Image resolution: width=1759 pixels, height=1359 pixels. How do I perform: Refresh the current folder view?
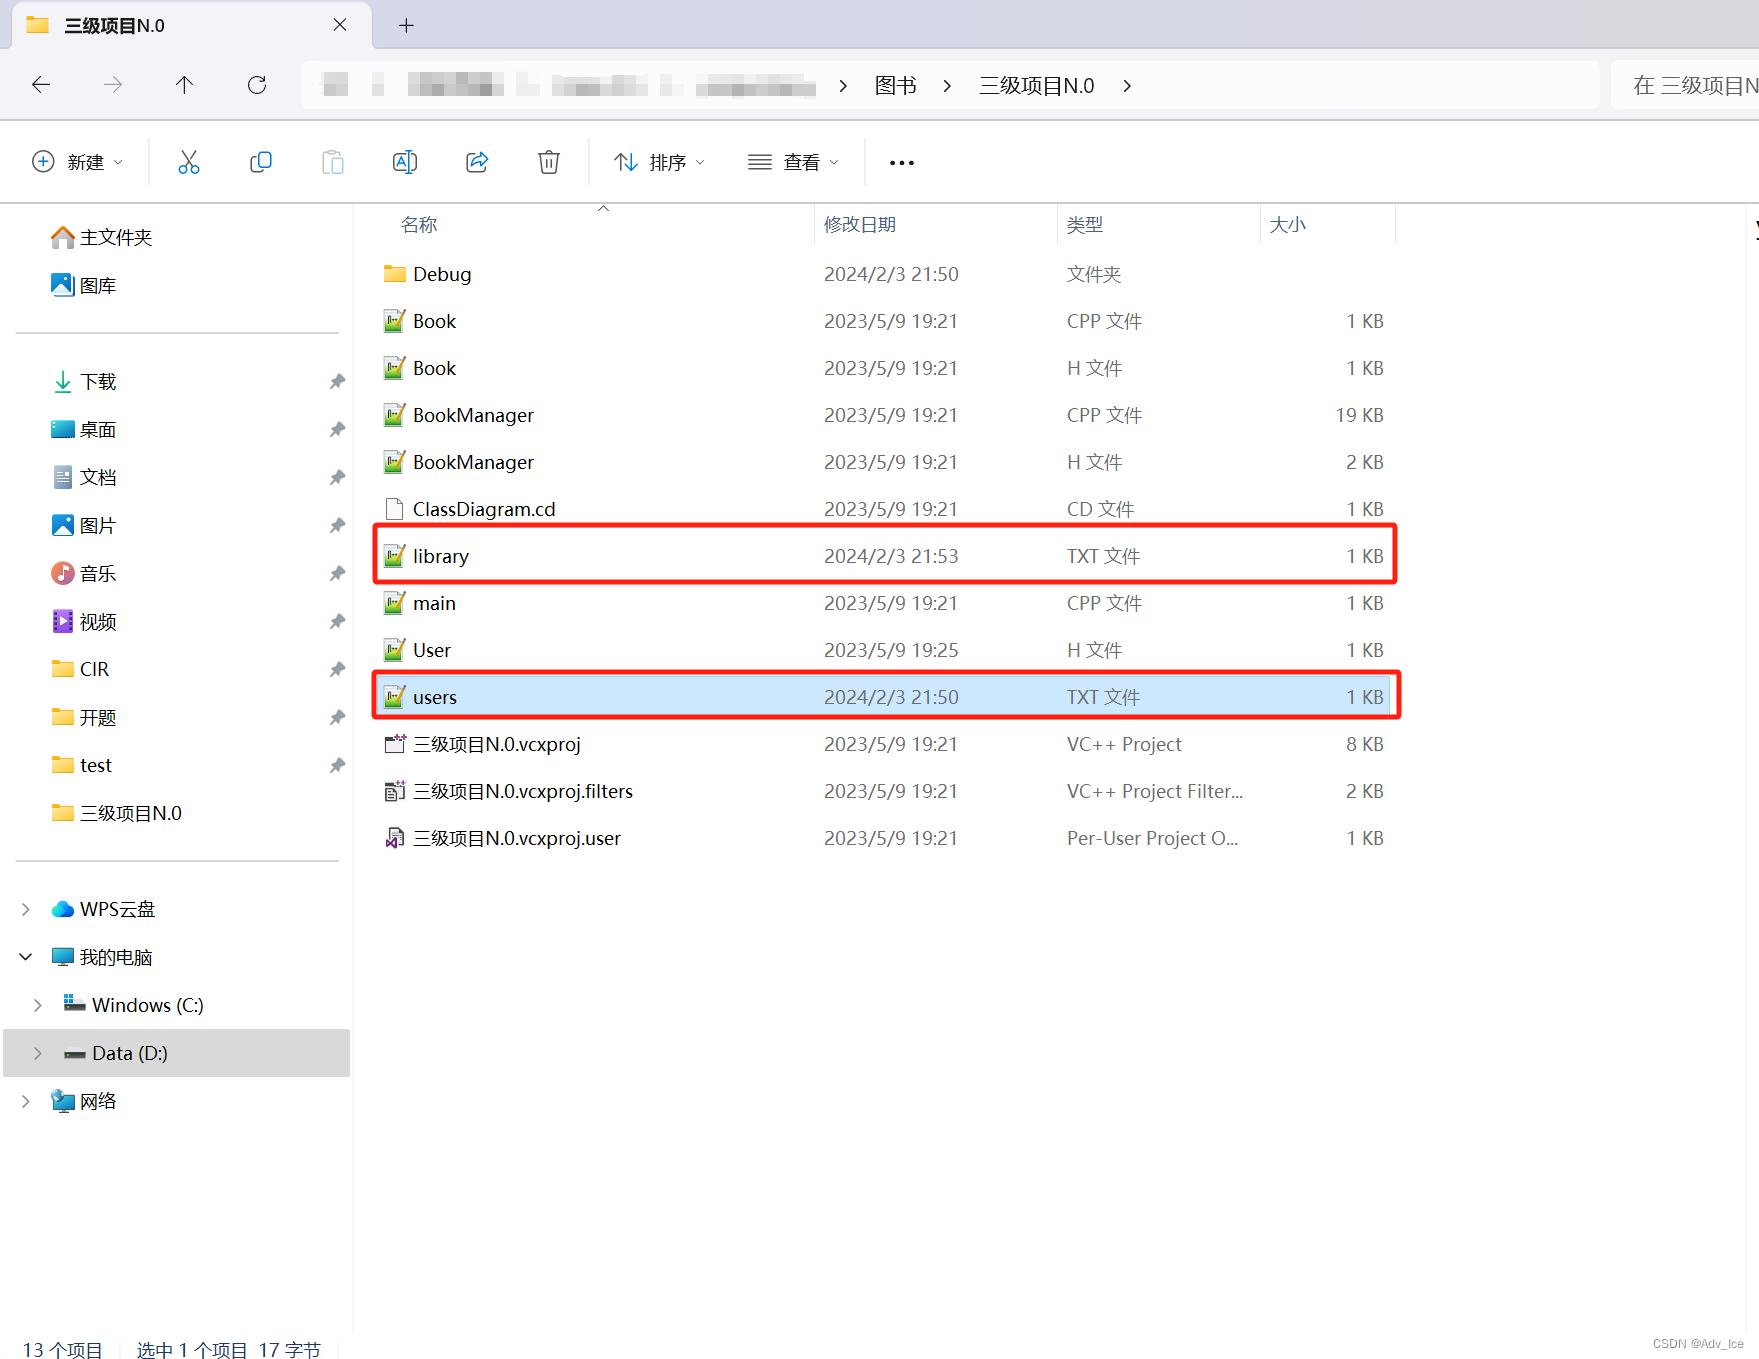pos(257,85)
